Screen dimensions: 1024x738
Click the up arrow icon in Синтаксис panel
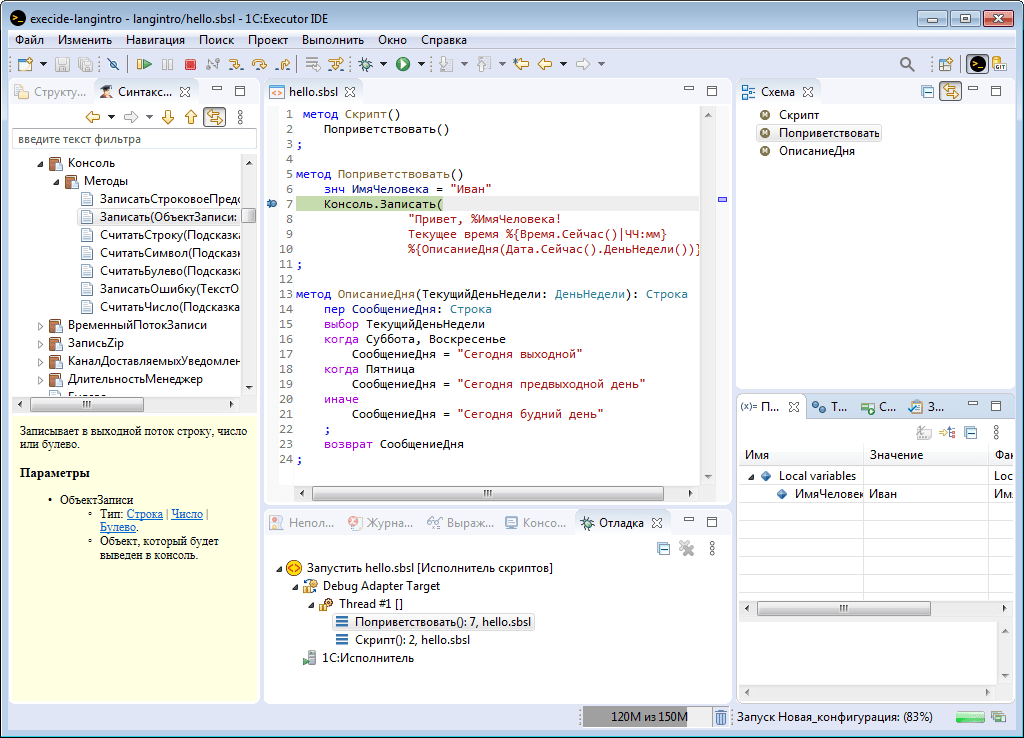(191, 117)
